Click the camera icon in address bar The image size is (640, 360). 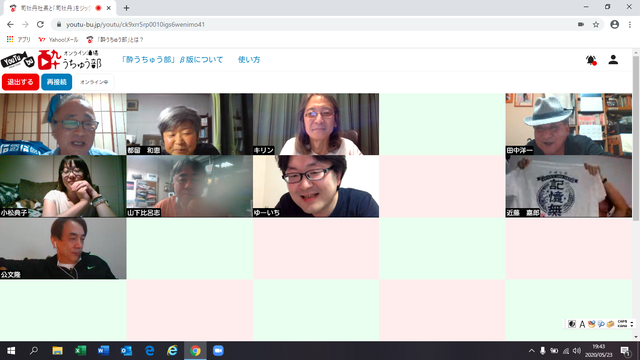click(x=581, y=24)
